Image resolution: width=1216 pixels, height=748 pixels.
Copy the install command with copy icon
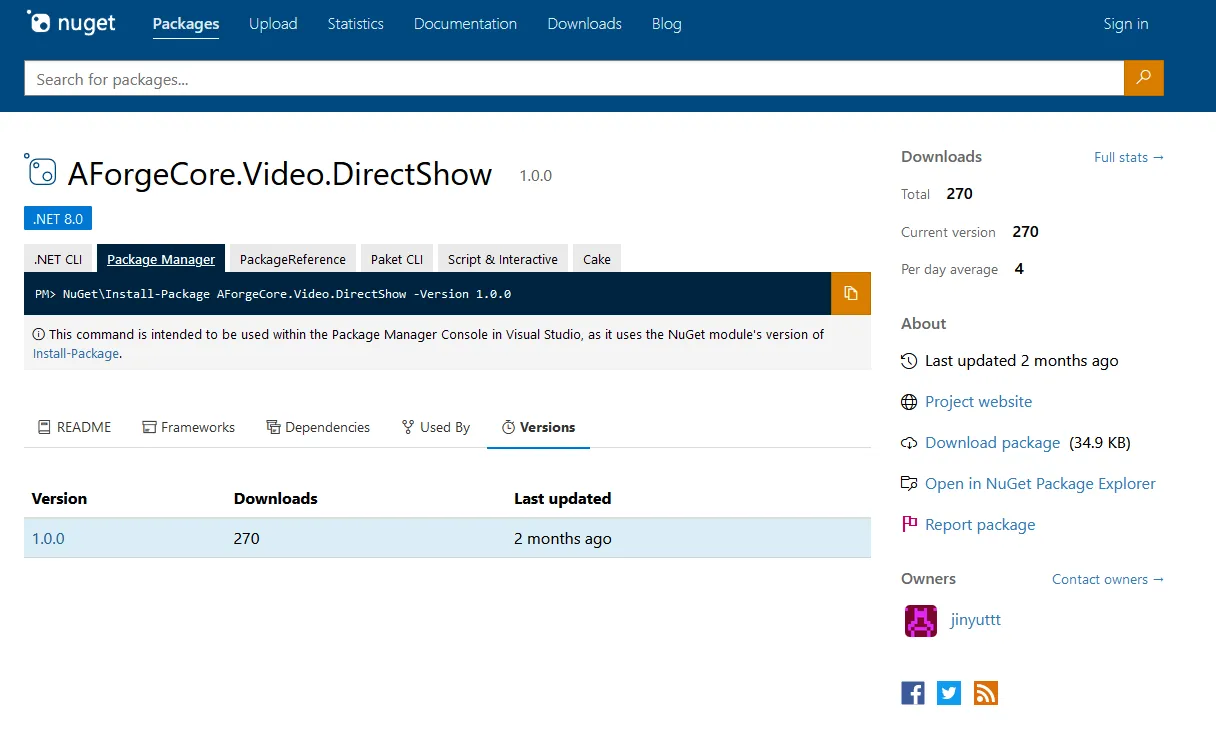pyautogui.click(x=850, y=293)
